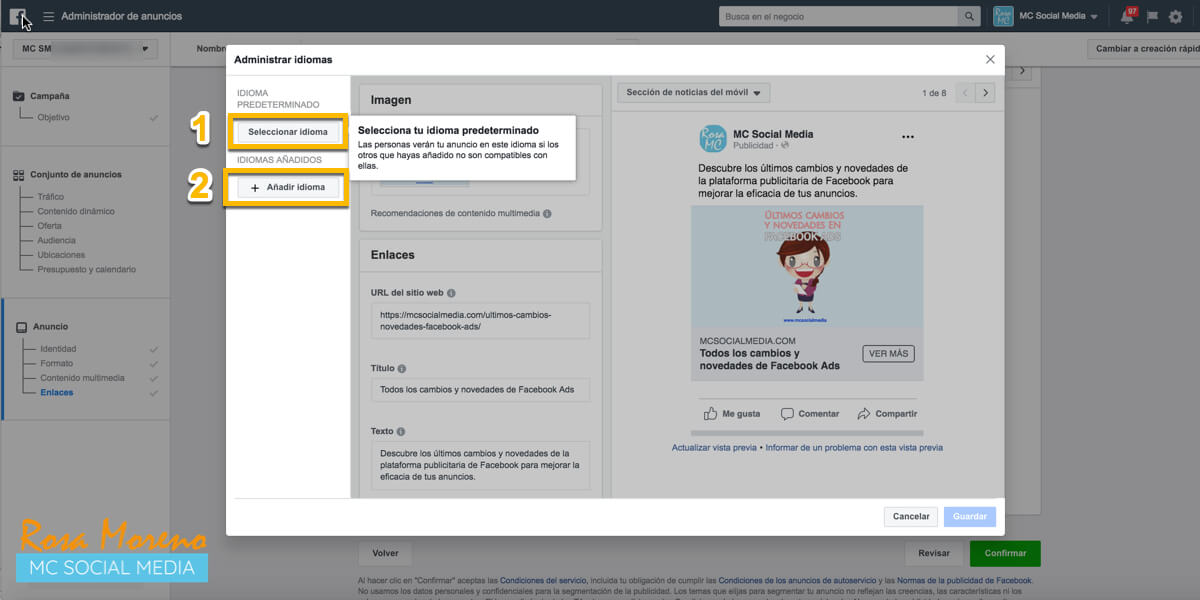This screenshot has width=1200, height=600.
Task: Click the Seleccionar idioma button
Action: [288, 132]
